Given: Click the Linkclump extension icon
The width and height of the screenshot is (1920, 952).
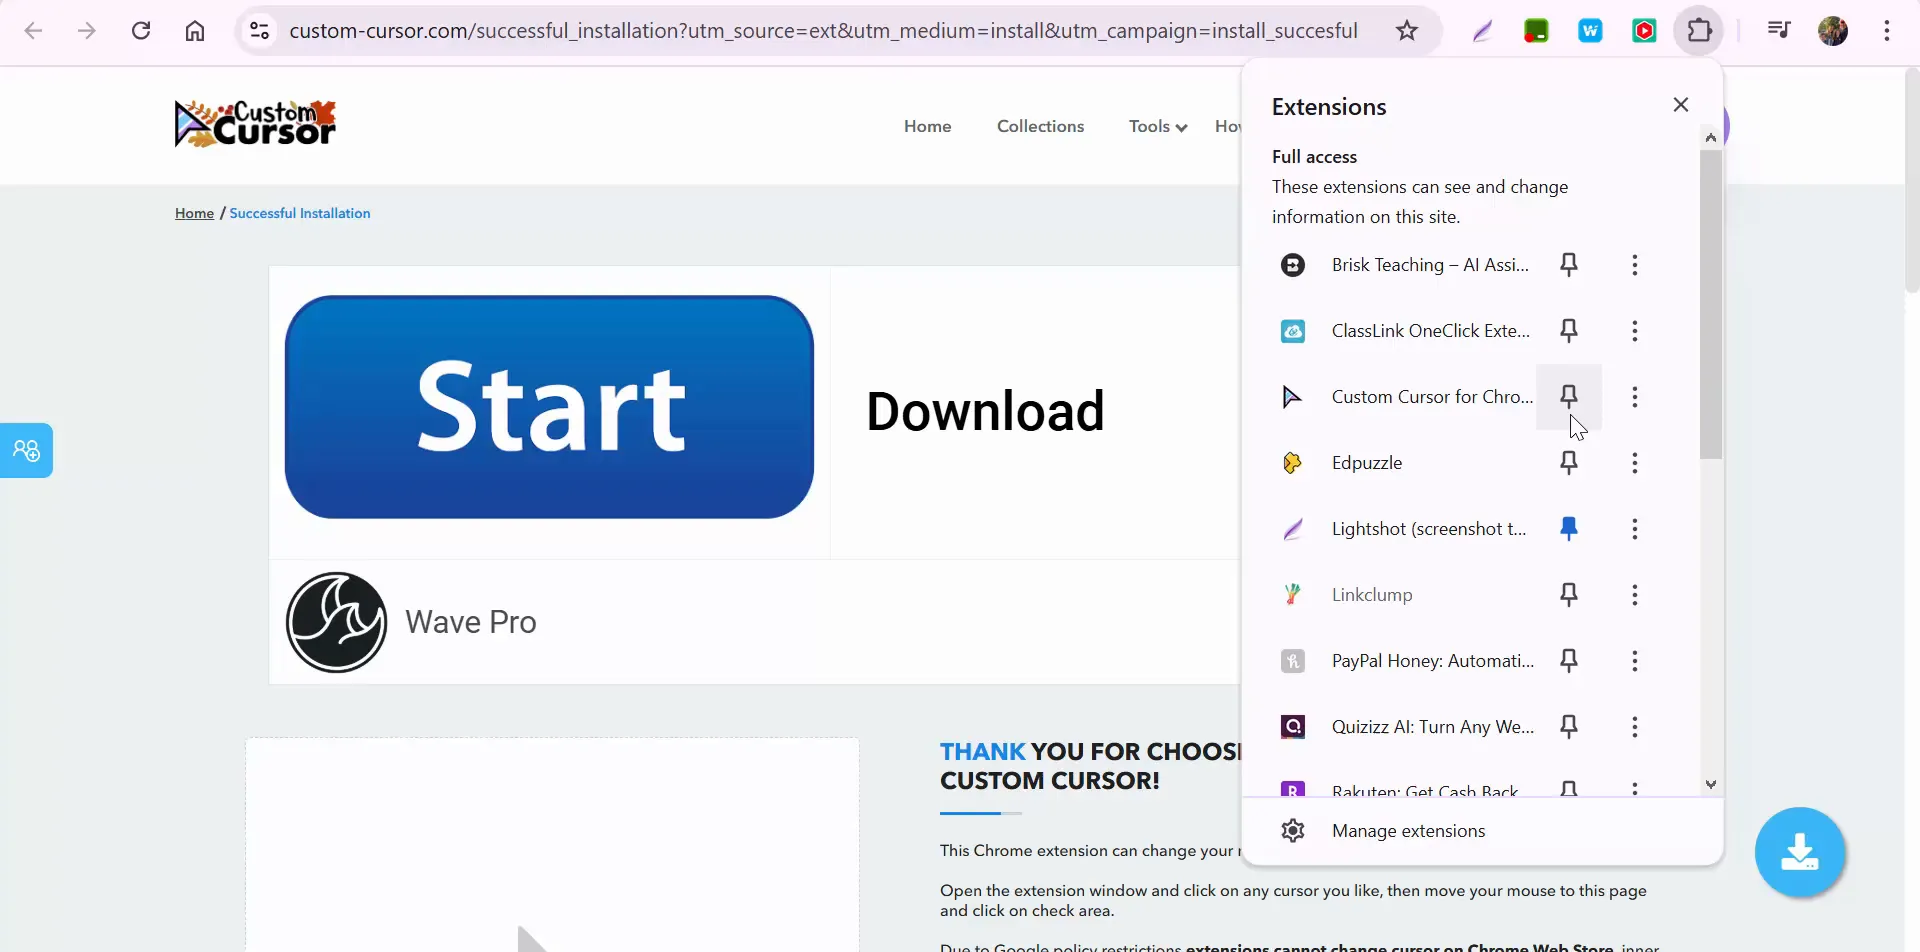Looking at the screenshot, I should [1293, 595].
